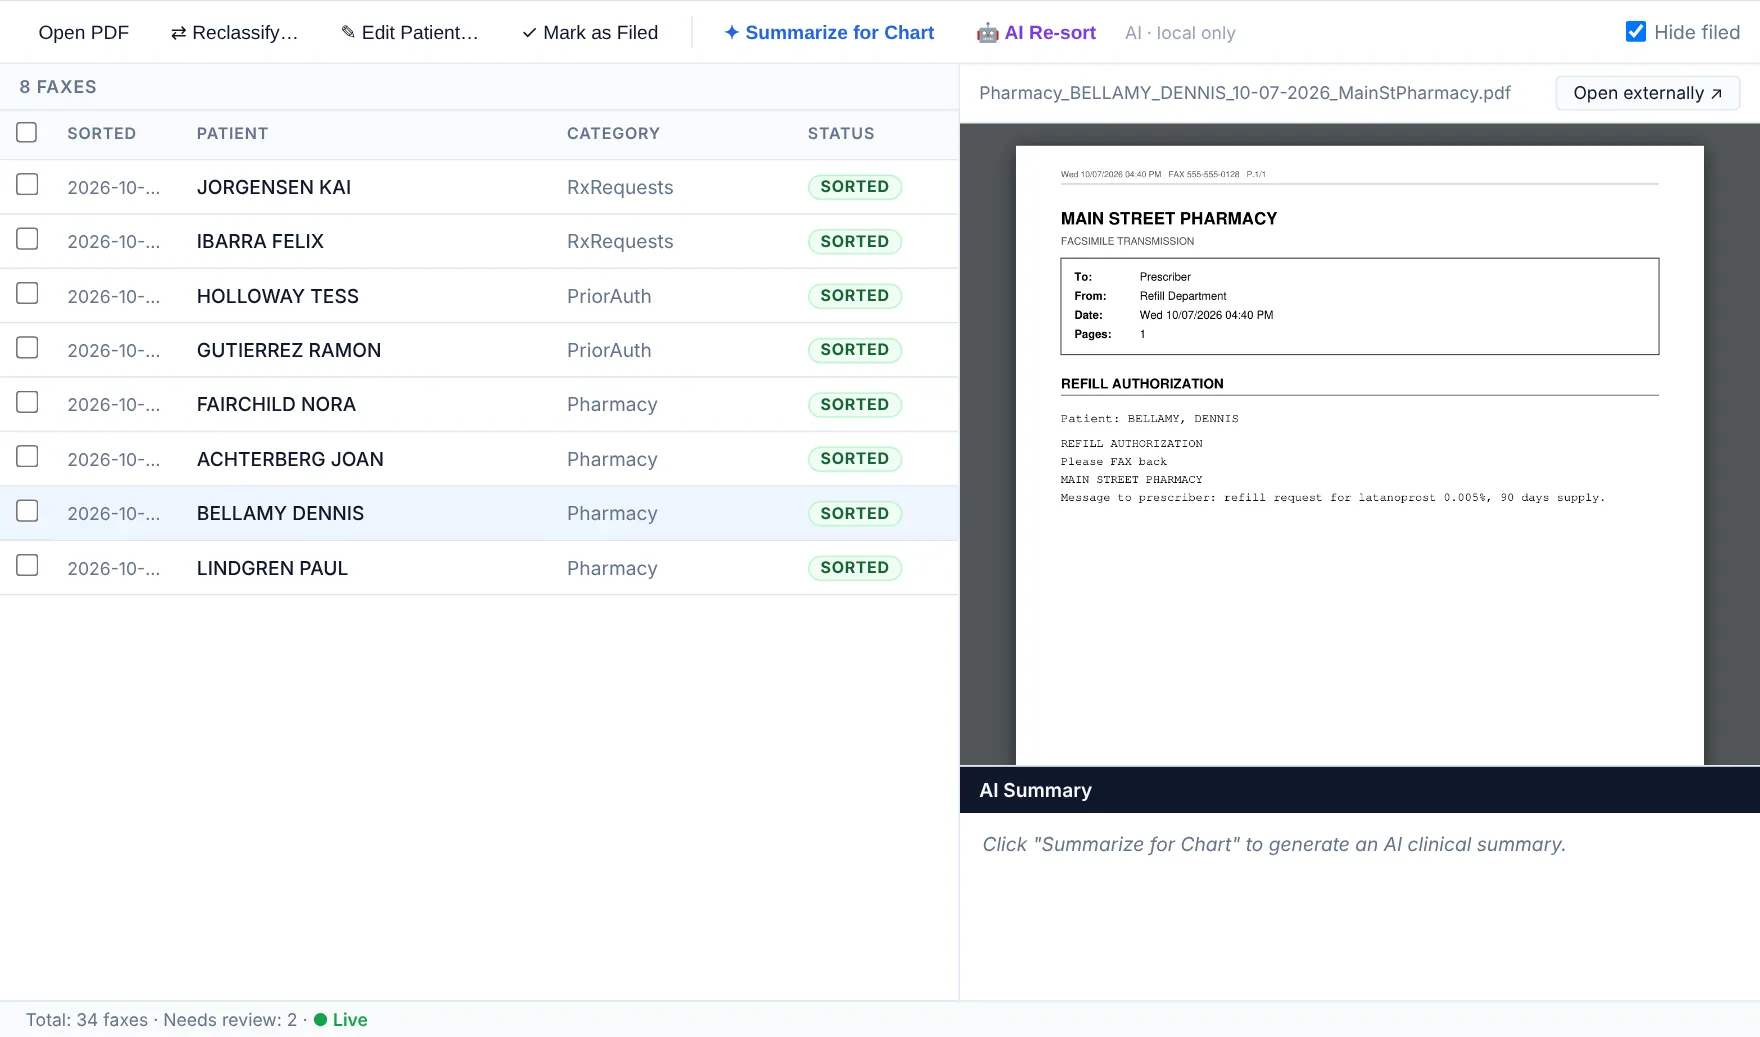The height and width of the screenshot is (1037, 1760).
Task: Select patient HOLLOWAY TESS
Action: pos(278,296)
